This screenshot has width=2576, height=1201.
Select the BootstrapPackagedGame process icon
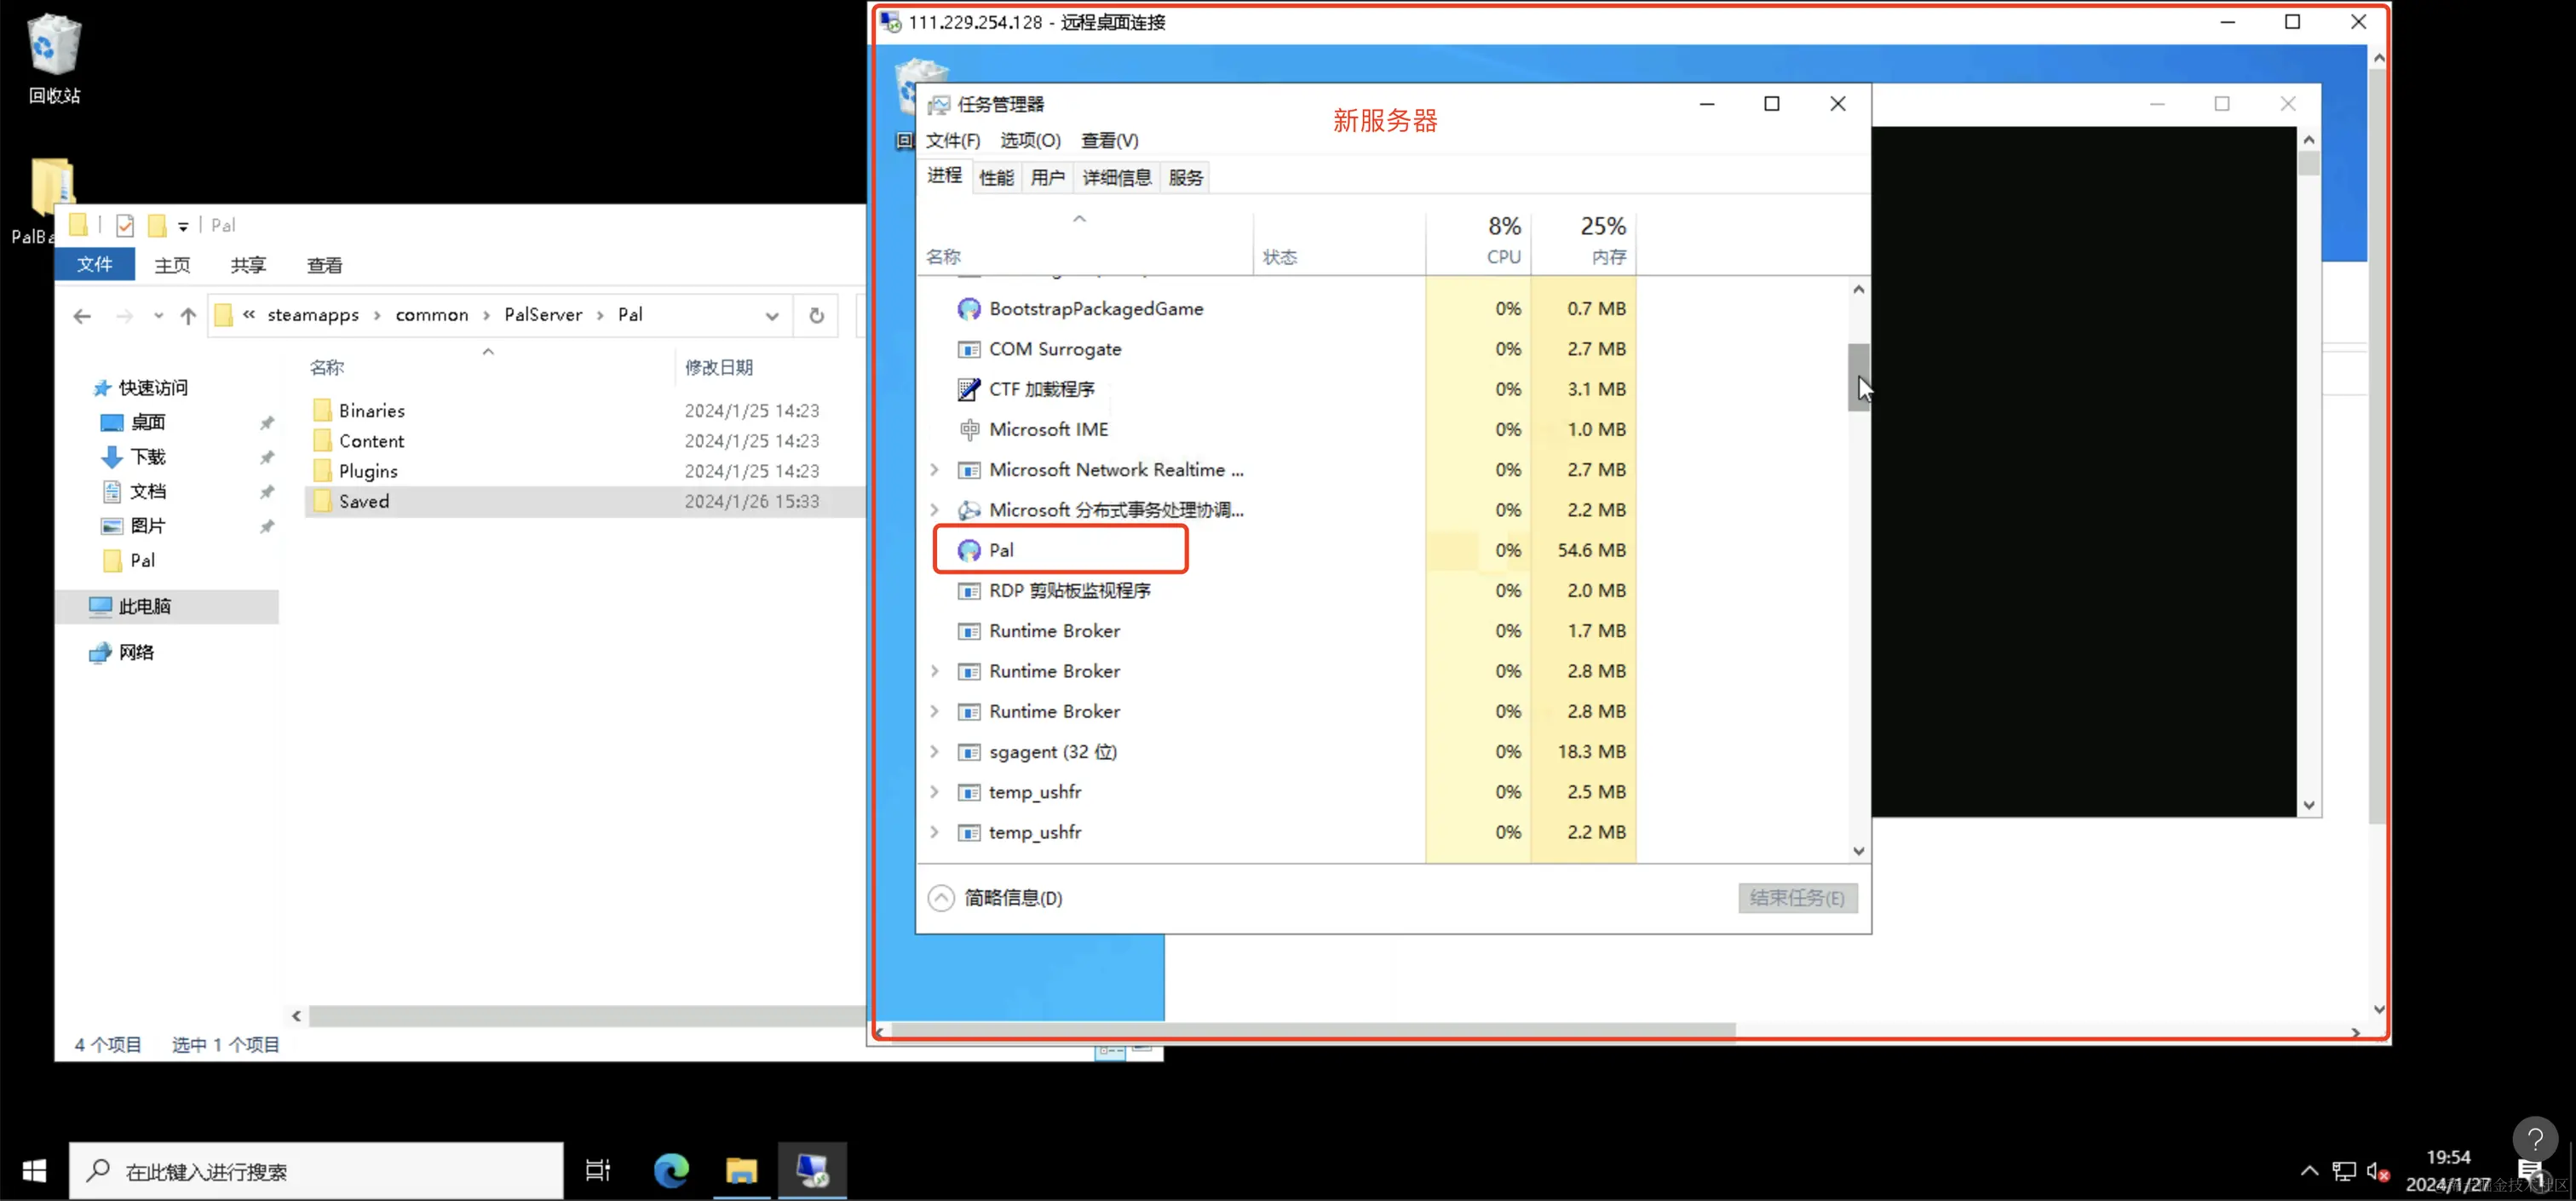click(969, 309)
